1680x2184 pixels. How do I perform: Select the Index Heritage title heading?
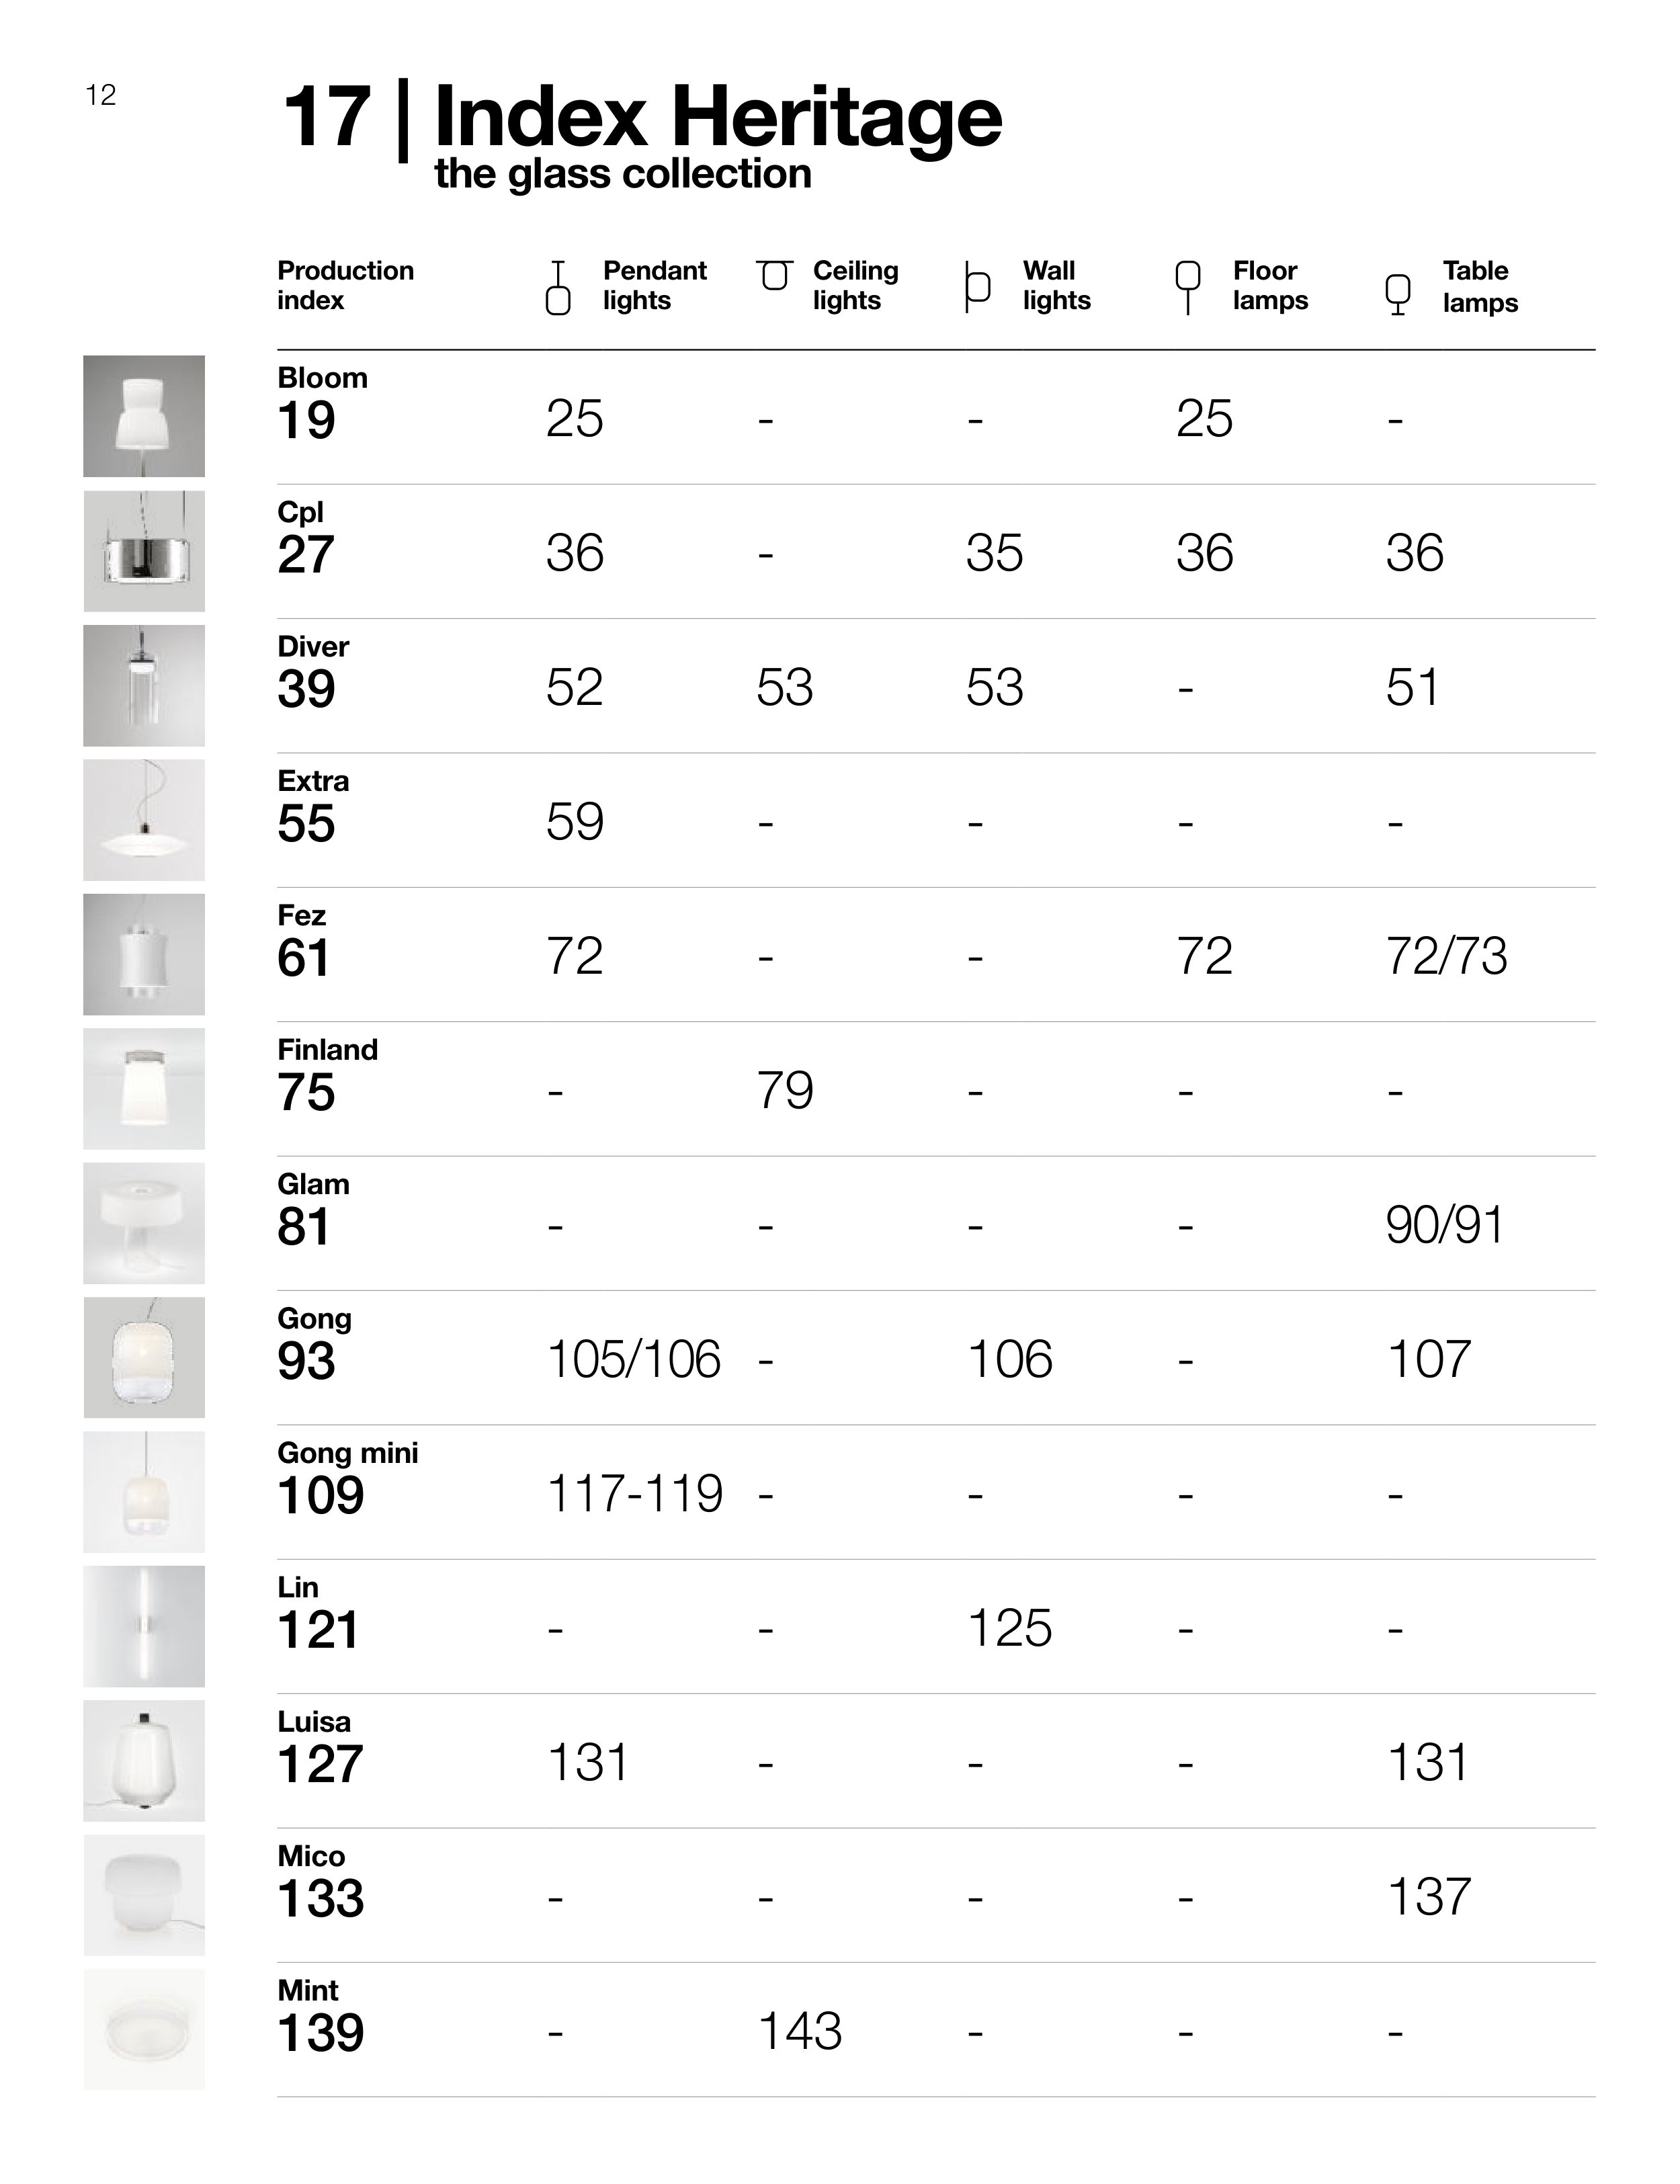717,119
